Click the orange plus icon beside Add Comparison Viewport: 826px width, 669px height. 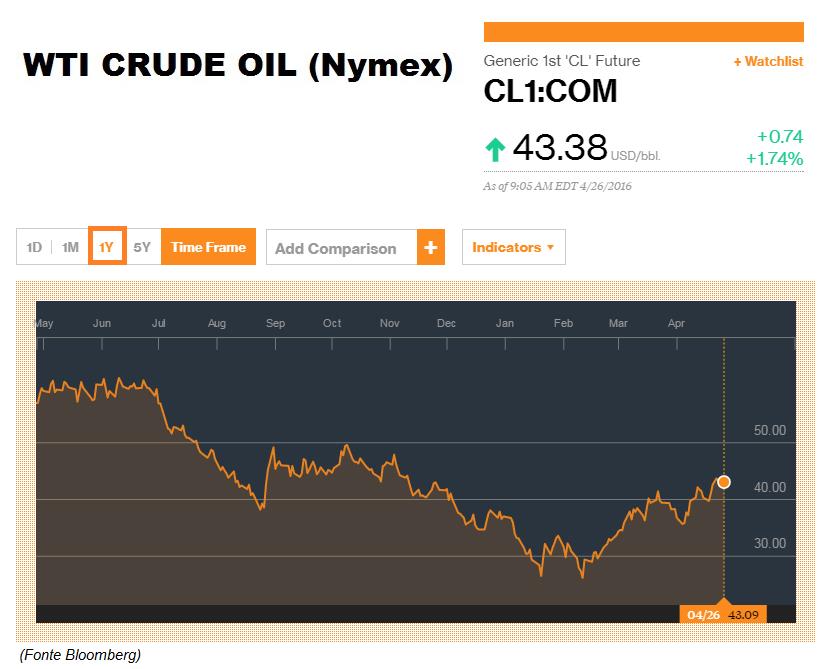point(430,247)
